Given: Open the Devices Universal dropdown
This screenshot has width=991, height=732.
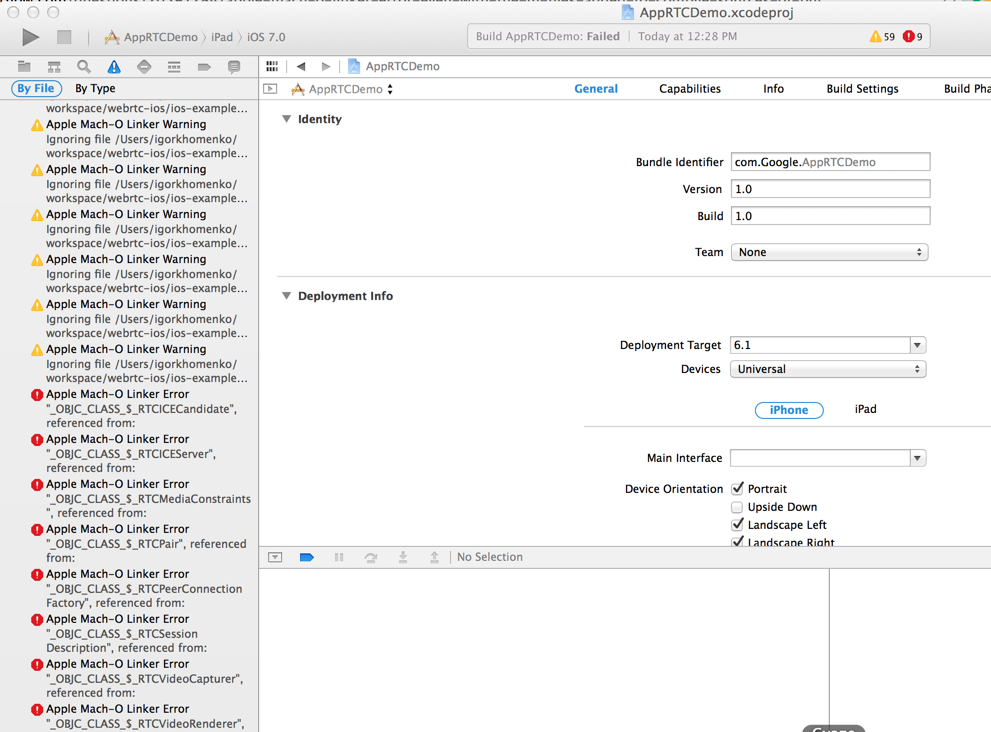Looking at the screenshot, I should (828, 369).
